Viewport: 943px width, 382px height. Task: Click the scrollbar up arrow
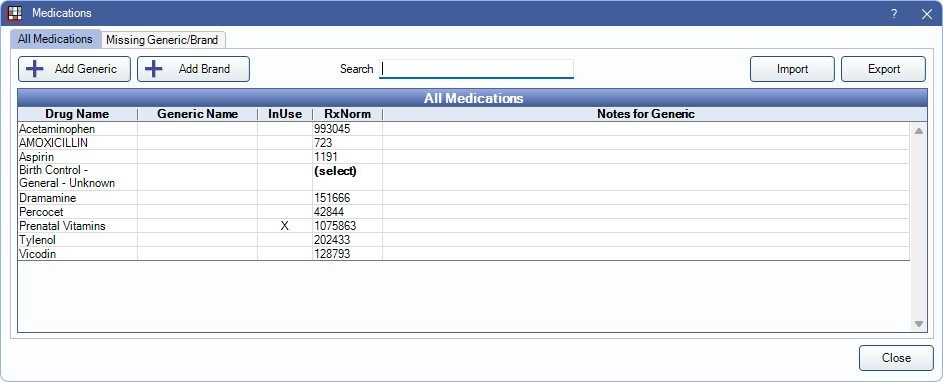click(918, 131)
